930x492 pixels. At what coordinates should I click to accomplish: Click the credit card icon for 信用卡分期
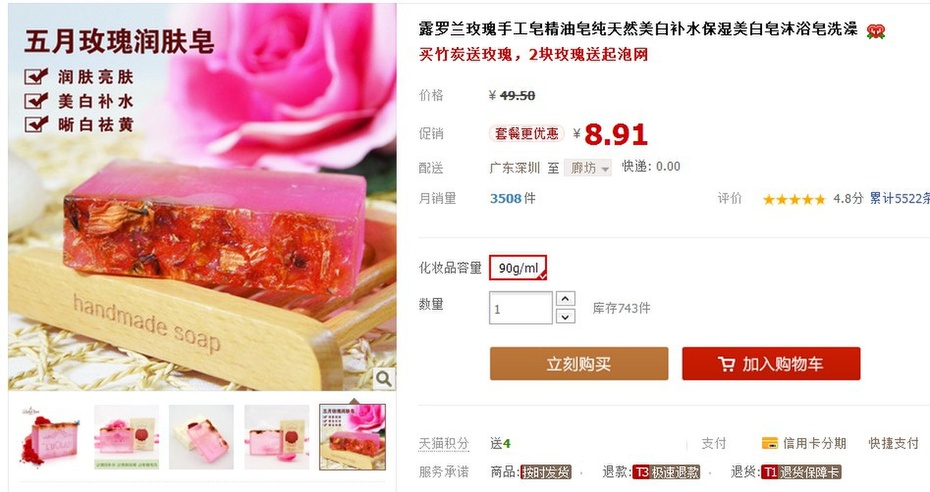[769, 443]
